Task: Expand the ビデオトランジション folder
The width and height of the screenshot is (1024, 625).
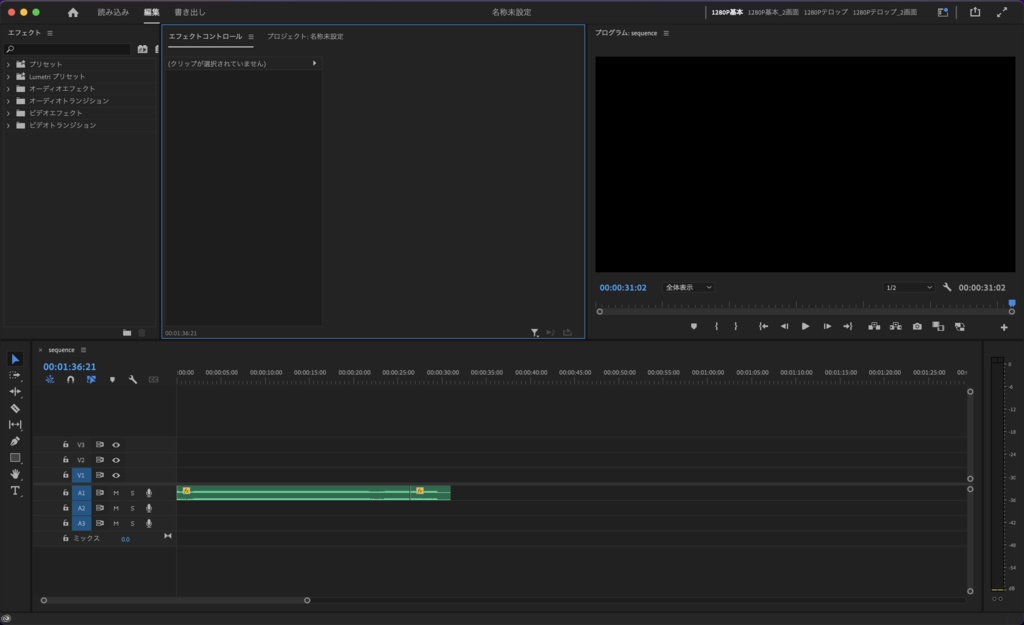Action: (8, 125)
